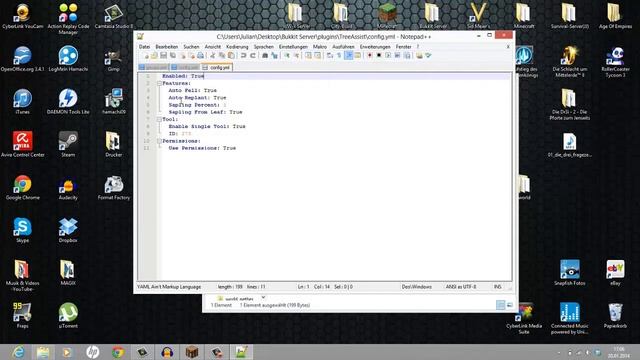Select the config.yml active tab
Screen dimensions: 640x360
217,67
